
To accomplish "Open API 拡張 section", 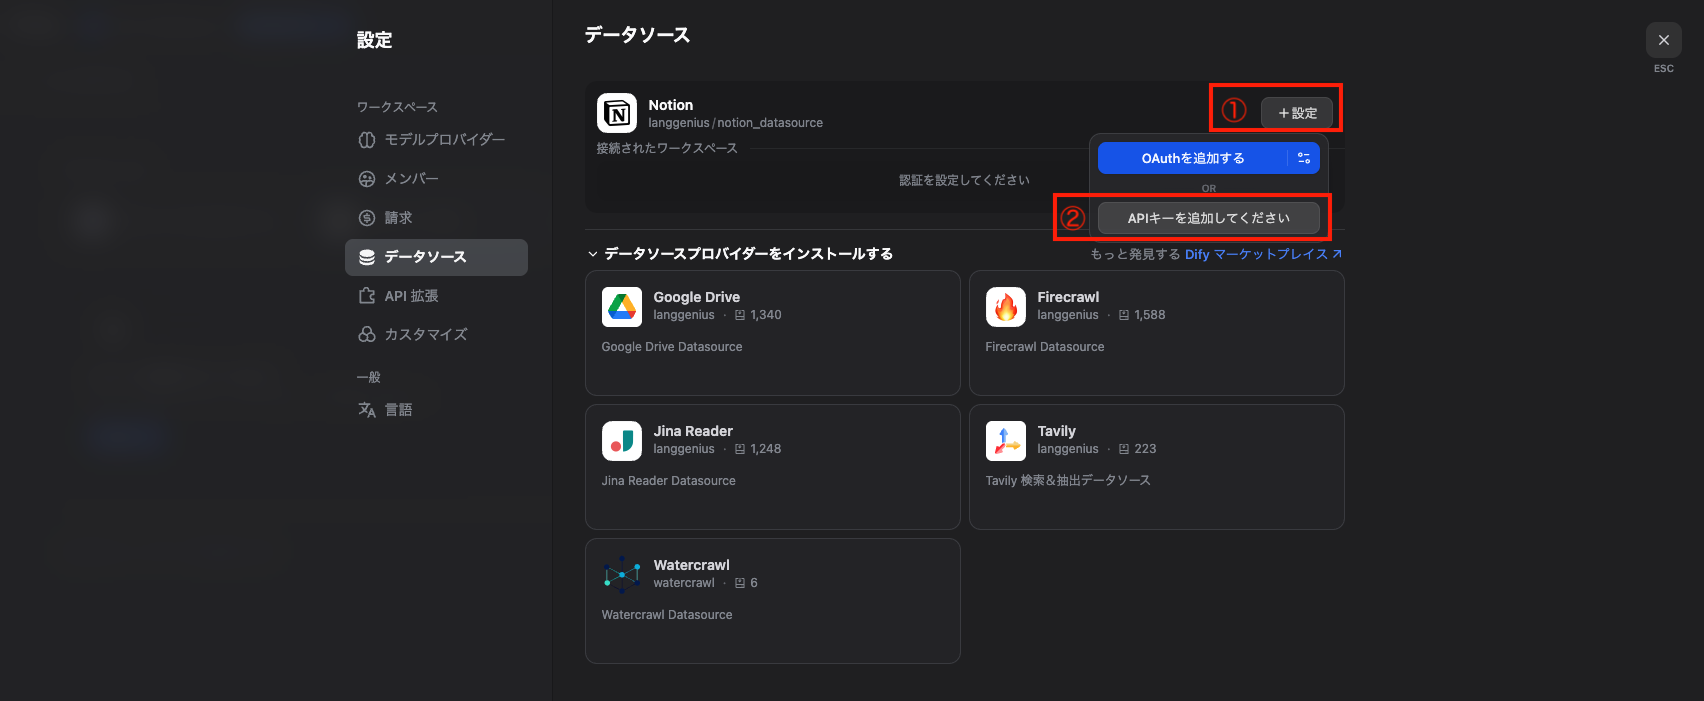I will point(436,296).
